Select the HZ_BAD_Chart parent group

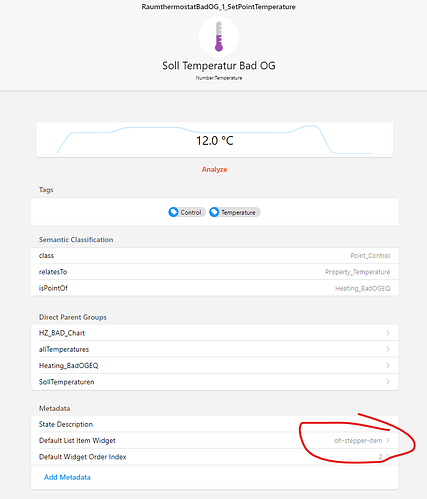click(x=215, y=333)
